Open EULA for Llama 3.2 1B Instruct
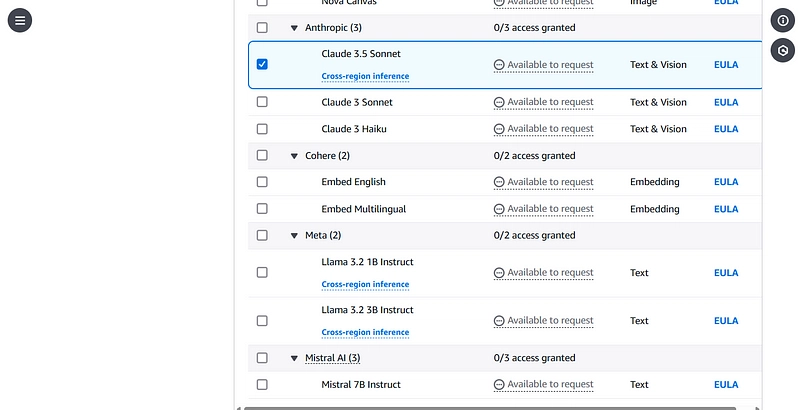This screenshot has height=410, width=800. tap(726, 273)
